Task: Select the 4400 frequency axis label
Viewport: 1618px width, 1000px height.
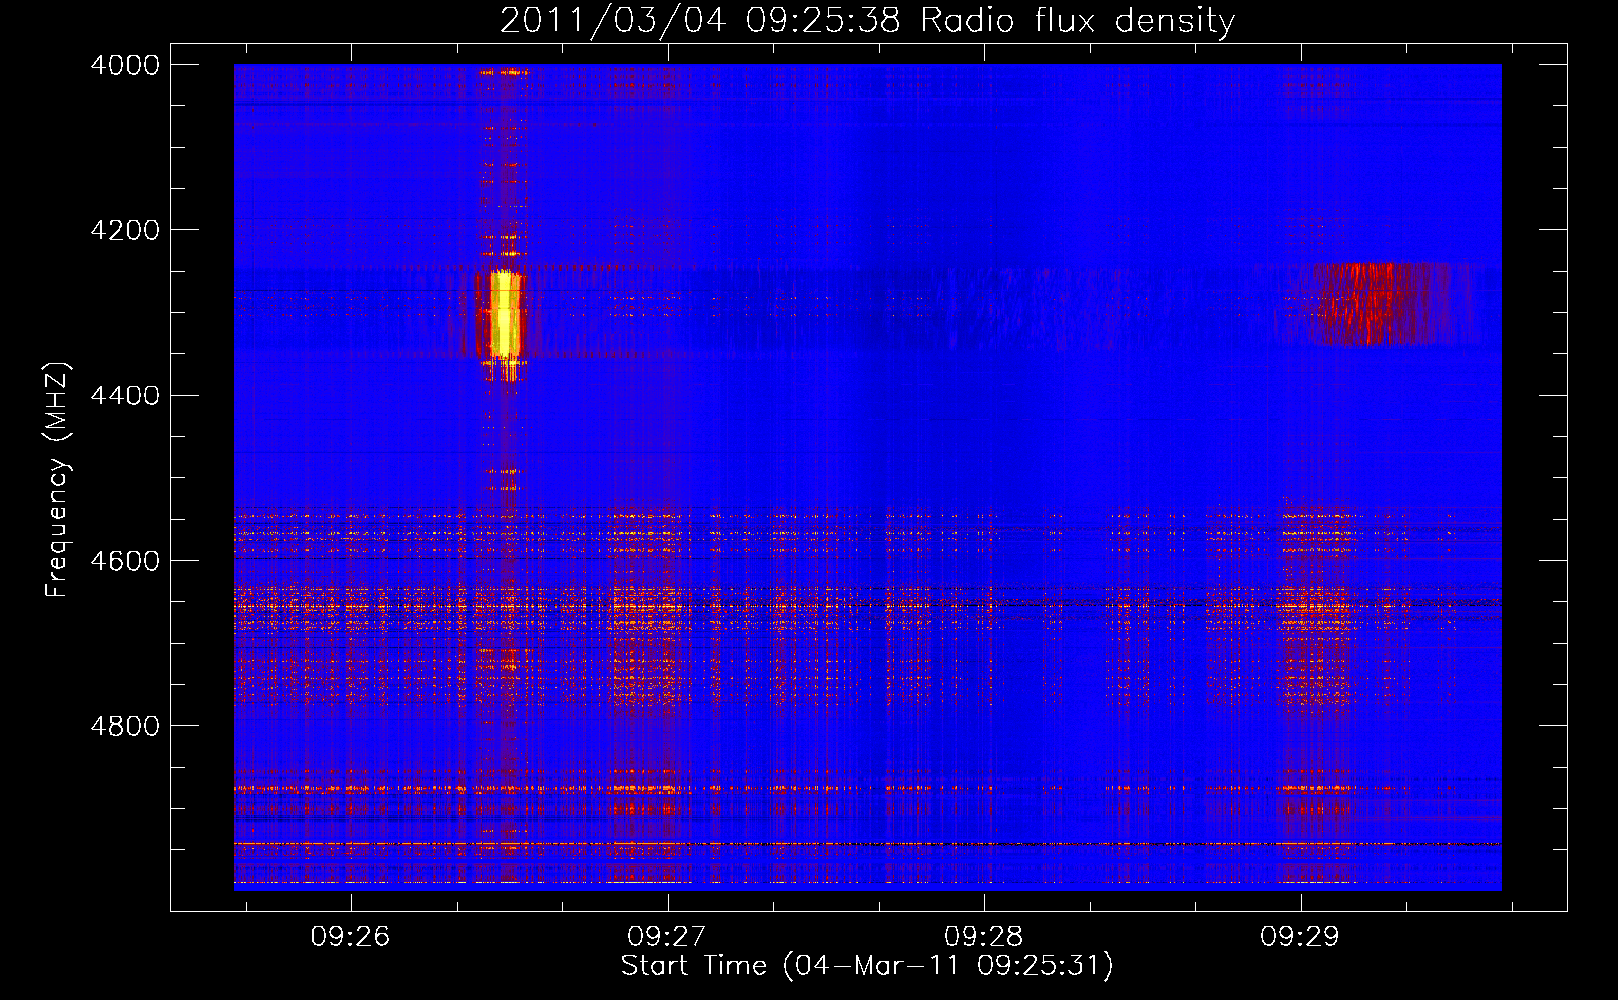Action: 125,395
